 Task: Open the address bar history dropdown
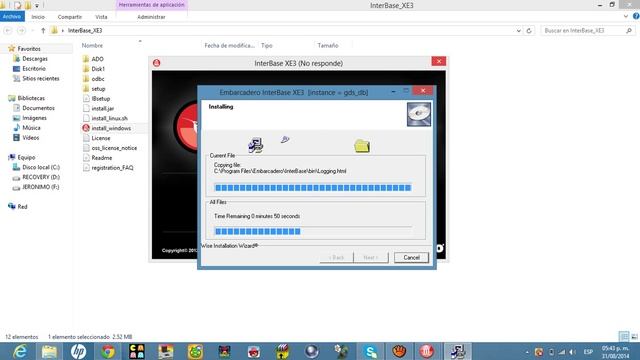518,31
